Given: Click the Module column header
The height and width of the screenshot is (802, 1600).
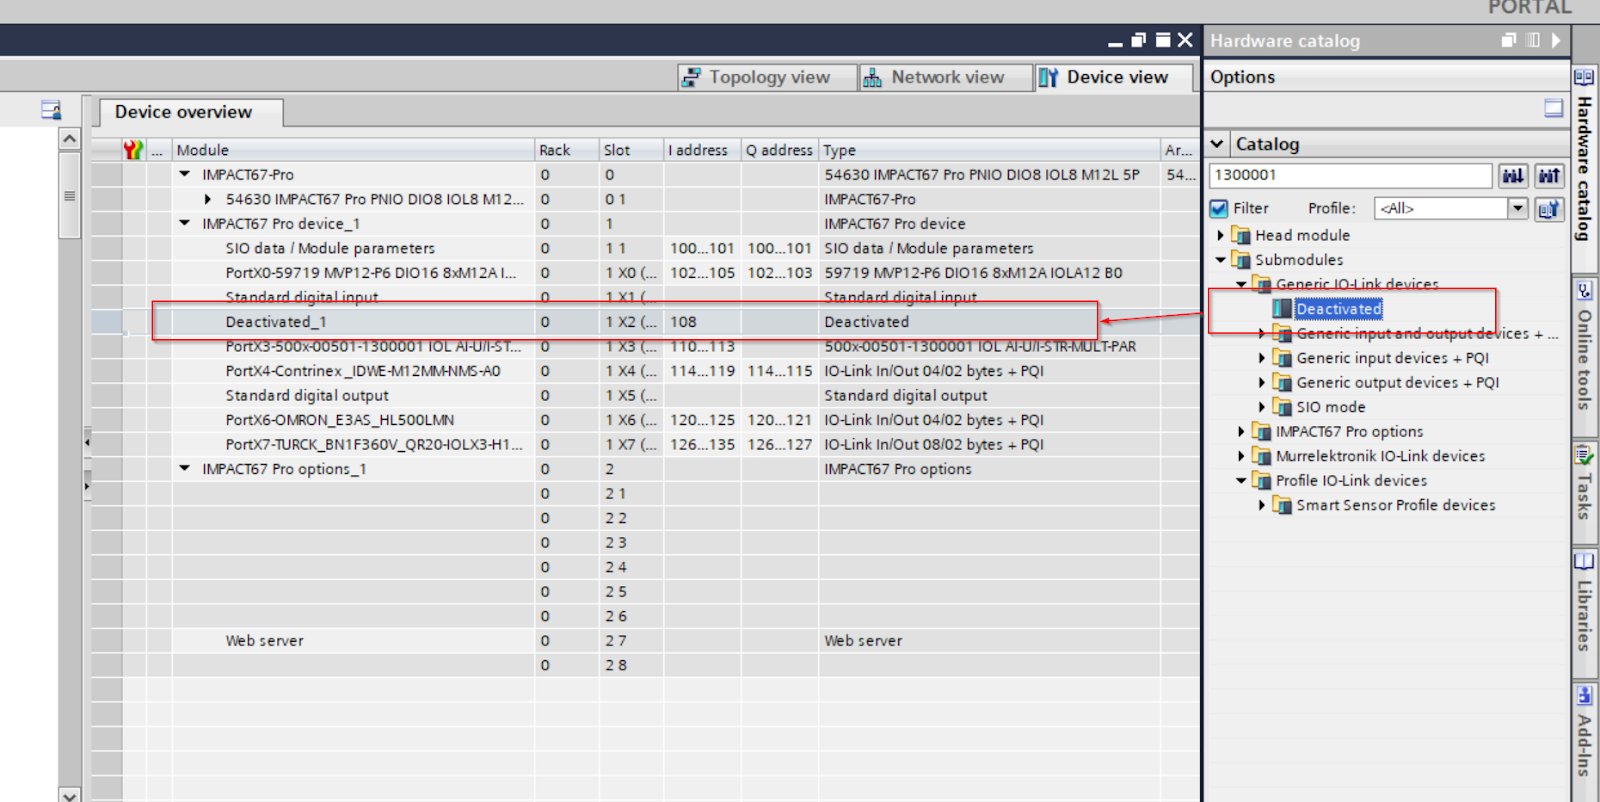Looking at the screenshot, I should (x=353, y=150).
